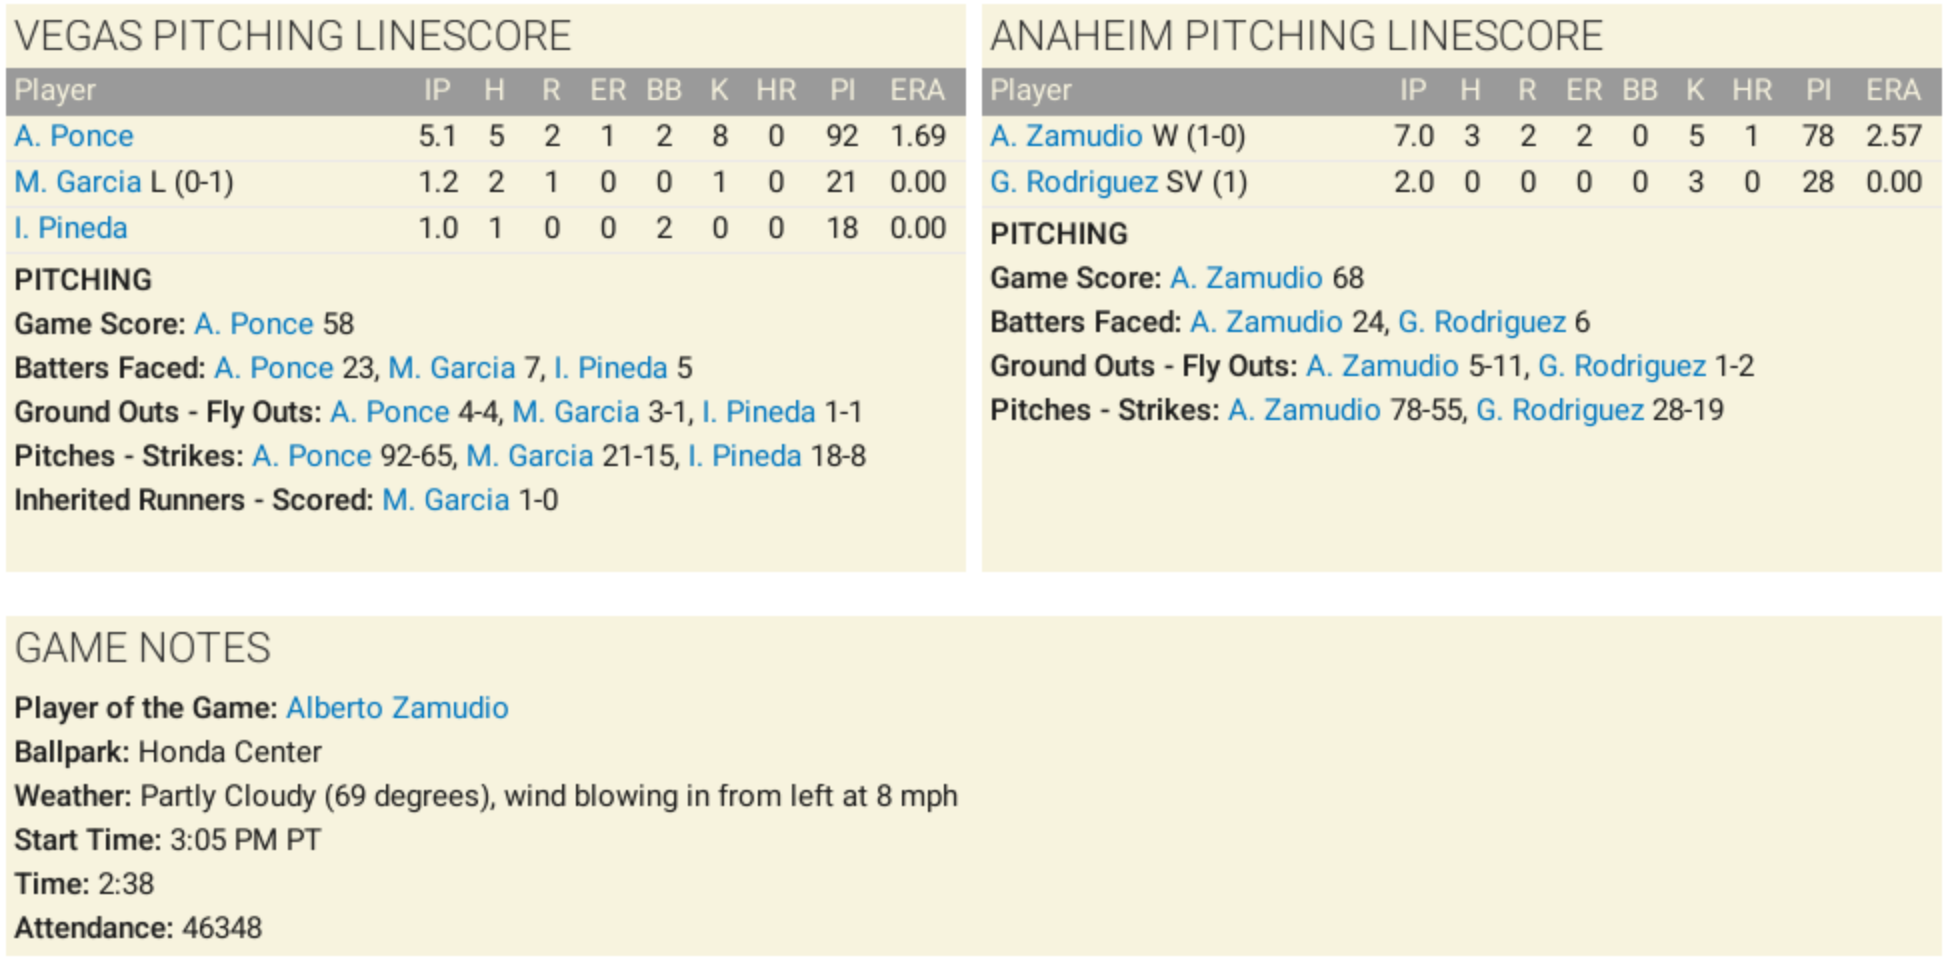Click I. Pineda in Vegas Batters Faced line
The height and width of the screenshot is (964, 1946).
[x=610, y=368]
